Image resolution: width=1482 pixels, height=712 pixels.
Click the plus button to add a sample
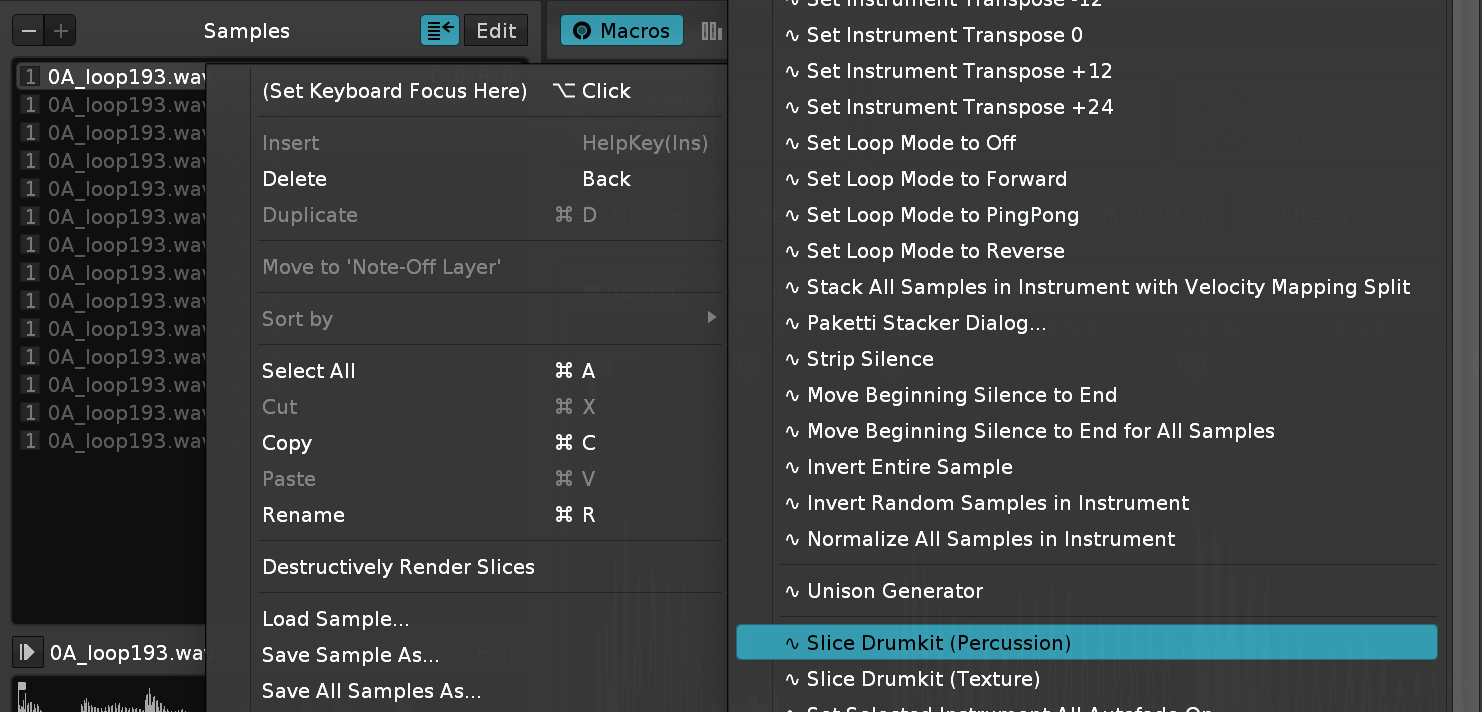click(x=61, y=31)
